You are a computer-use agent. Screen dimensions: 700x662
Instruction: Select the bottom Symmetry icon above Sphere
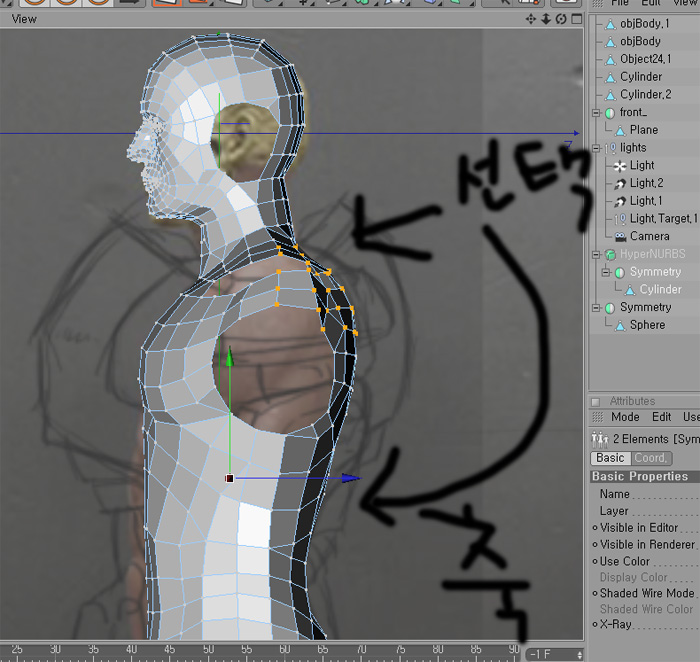(x=610, y=308)
